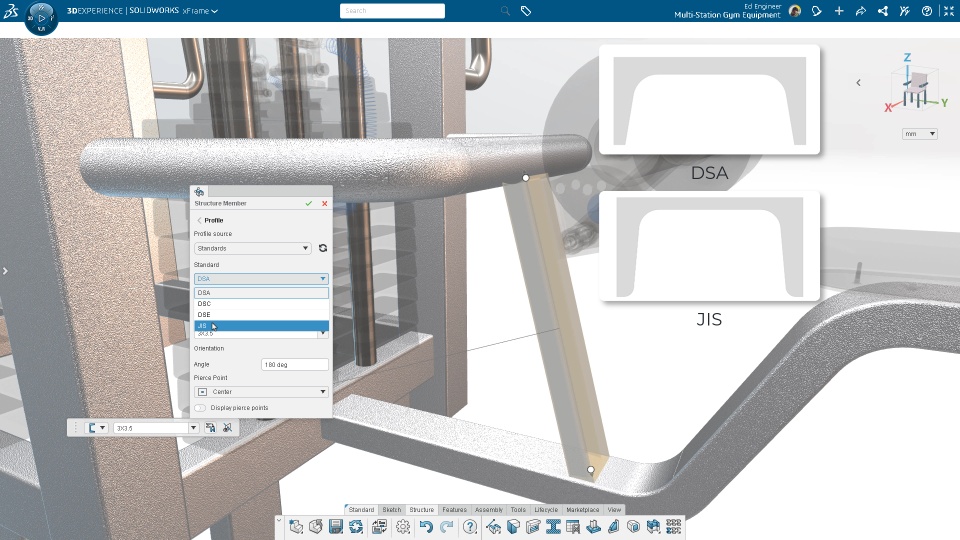The image size is (960, 540).
Task: Click the cut list table icon
Action: [573, 527]
